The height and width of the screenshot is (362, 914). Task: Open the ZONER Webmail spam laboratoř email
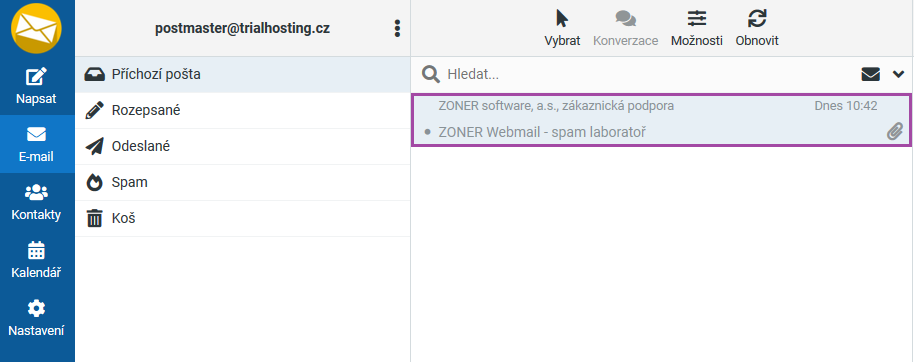pyautogui.click(x=660, y=120)
